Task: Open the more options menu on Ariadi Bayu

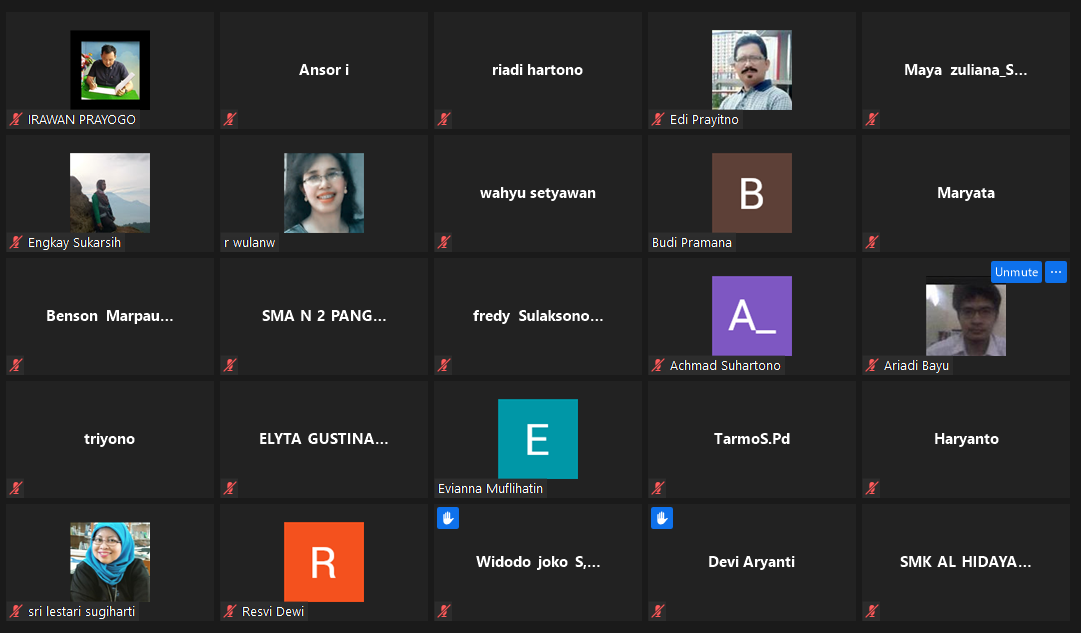Action: (x=1055, y=272)
